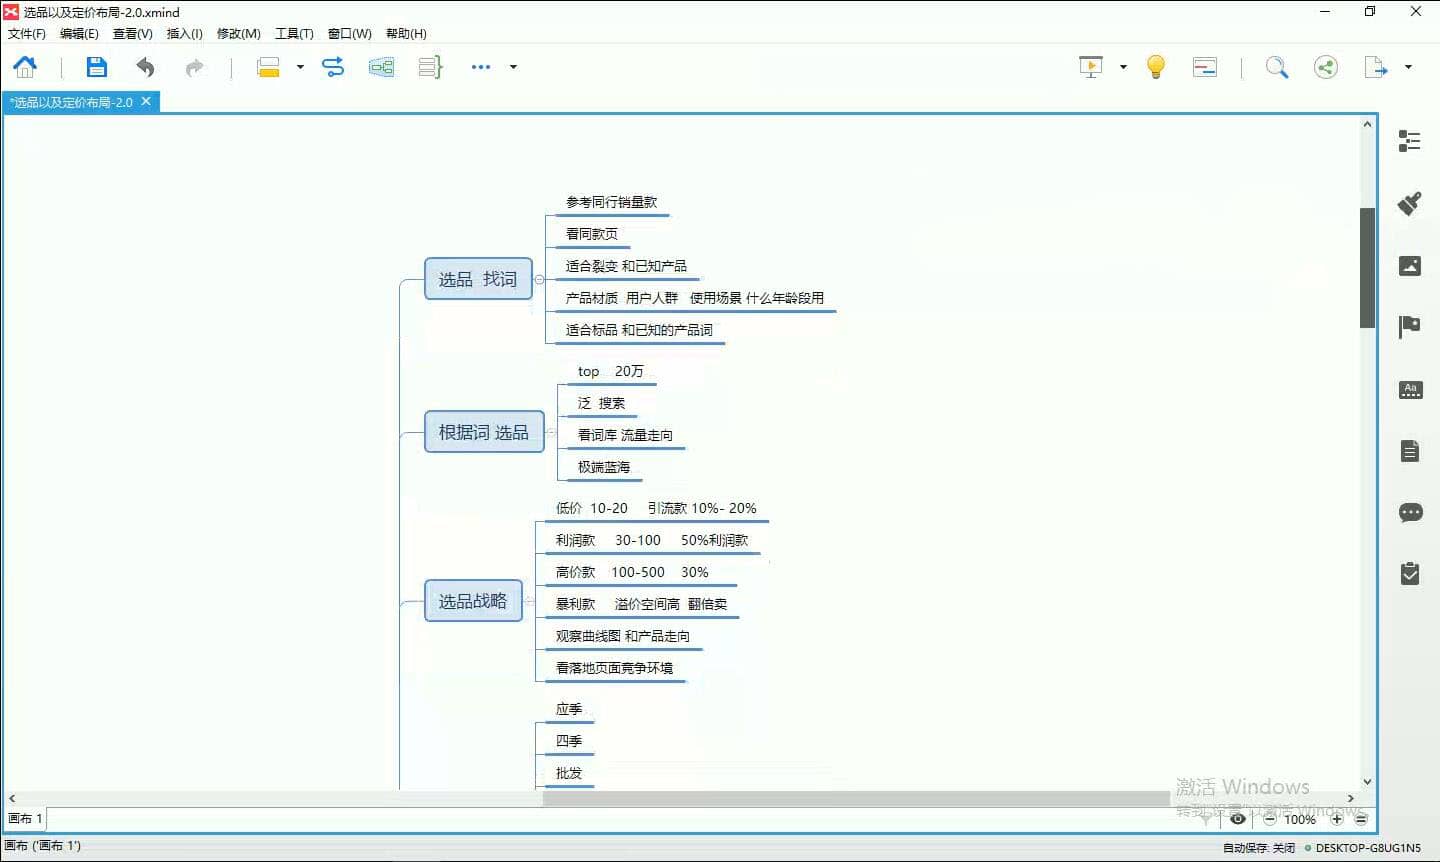Open the search magnifier
The image size is (1440, 862).
point(1277,67)
